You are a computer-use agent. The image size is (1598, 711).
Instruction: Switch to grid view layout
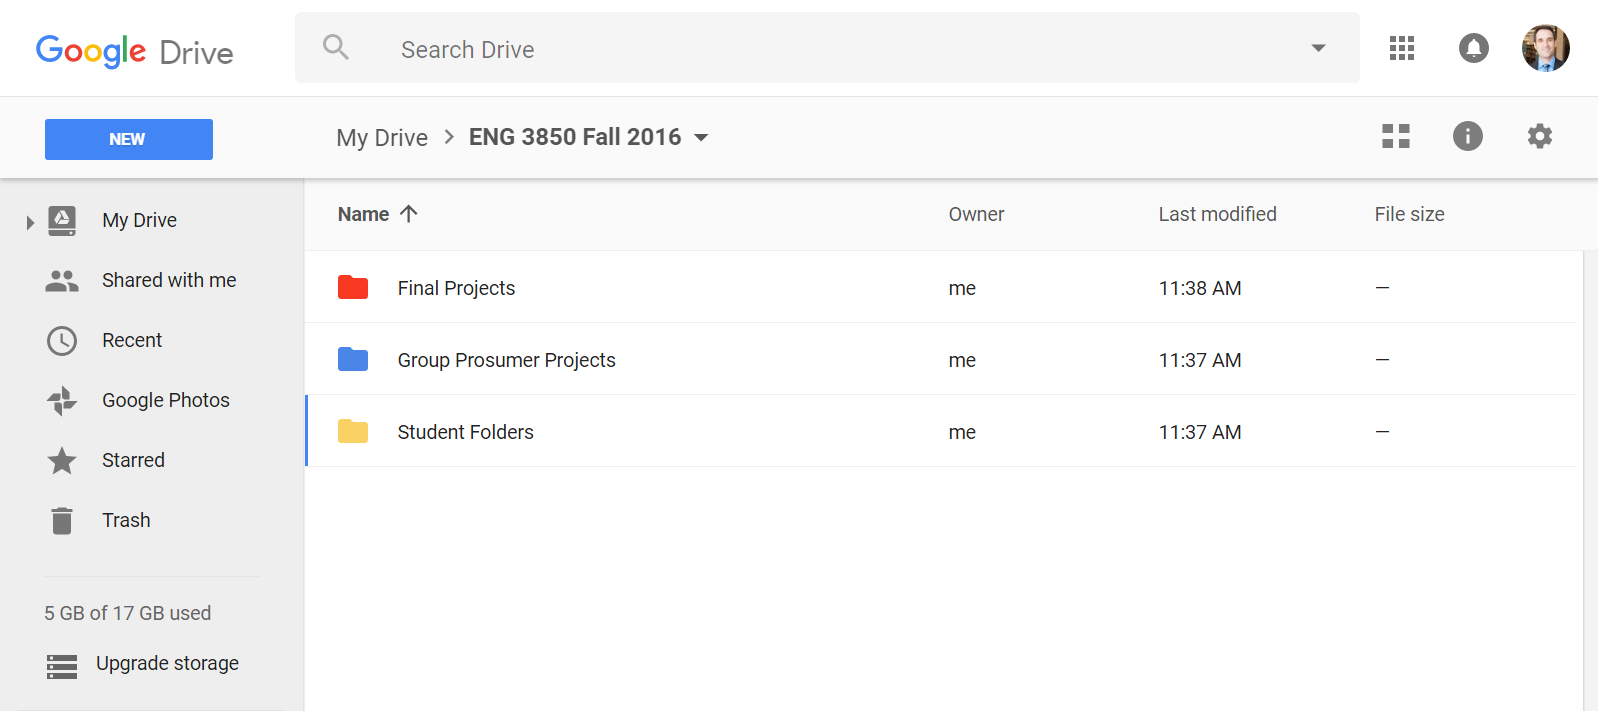(1395, 136)
